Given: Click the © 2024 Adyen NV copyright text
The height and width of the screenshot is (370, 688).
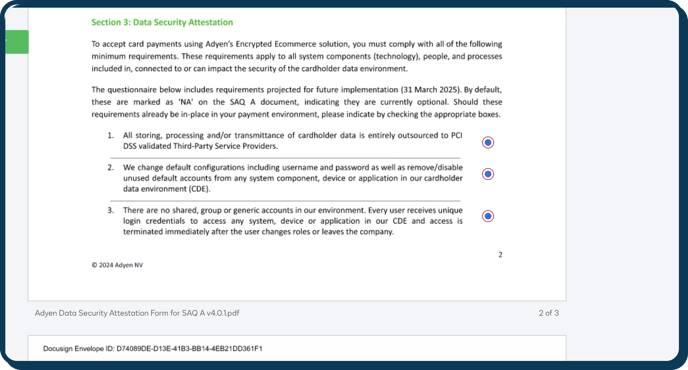Looking at the screenshot, I should 117,265.
